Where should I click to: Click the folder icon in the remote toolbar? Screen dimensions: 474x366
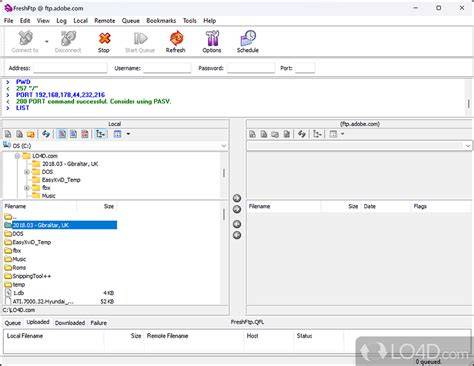pos(275,134)
